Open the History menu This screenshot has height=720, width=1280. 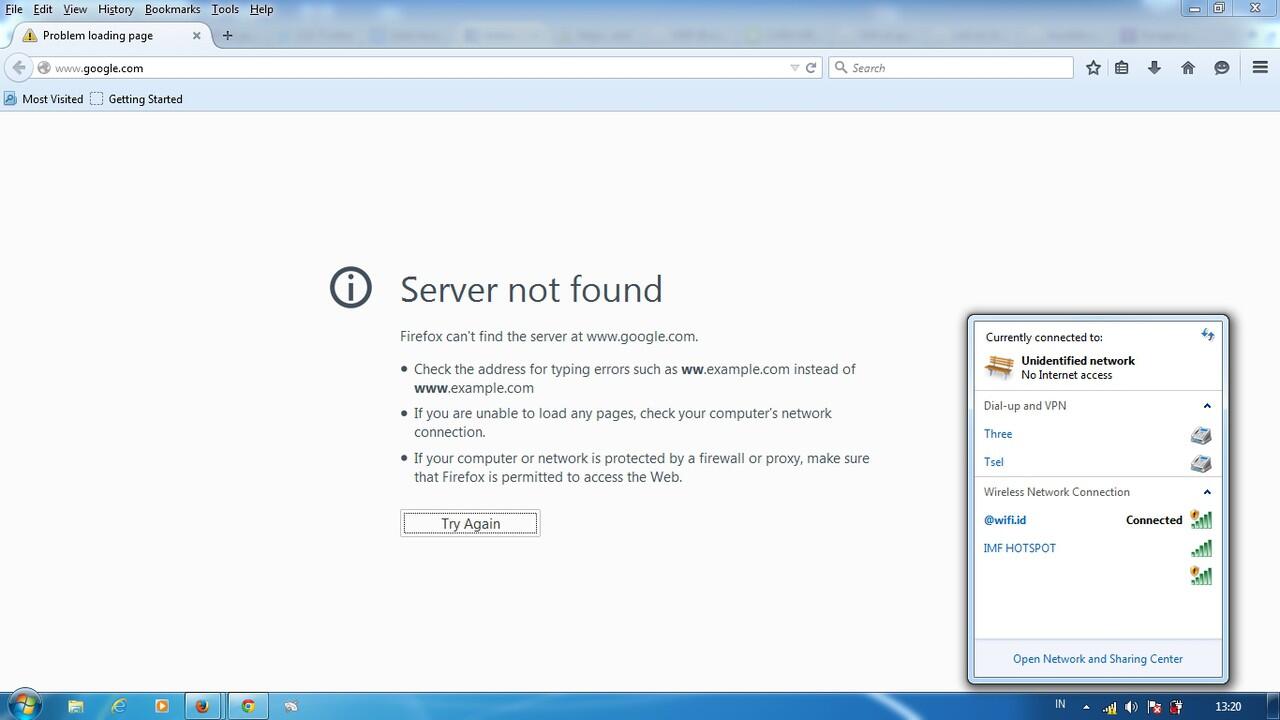coord(116,9)
